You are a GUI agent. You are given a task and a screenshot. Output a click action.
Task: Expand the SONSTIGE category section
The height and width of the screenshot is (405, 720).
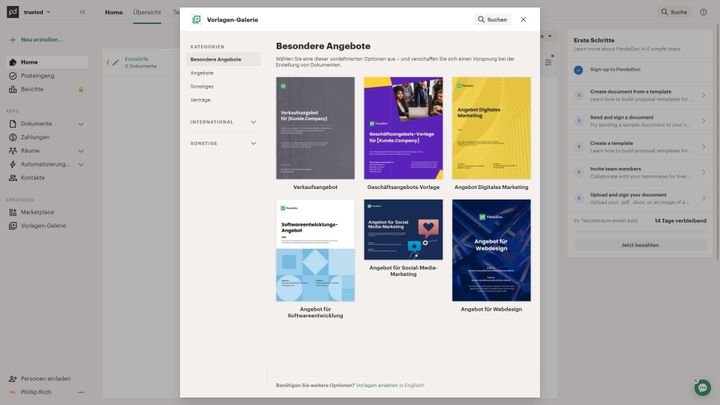click(x=224, y=144)
